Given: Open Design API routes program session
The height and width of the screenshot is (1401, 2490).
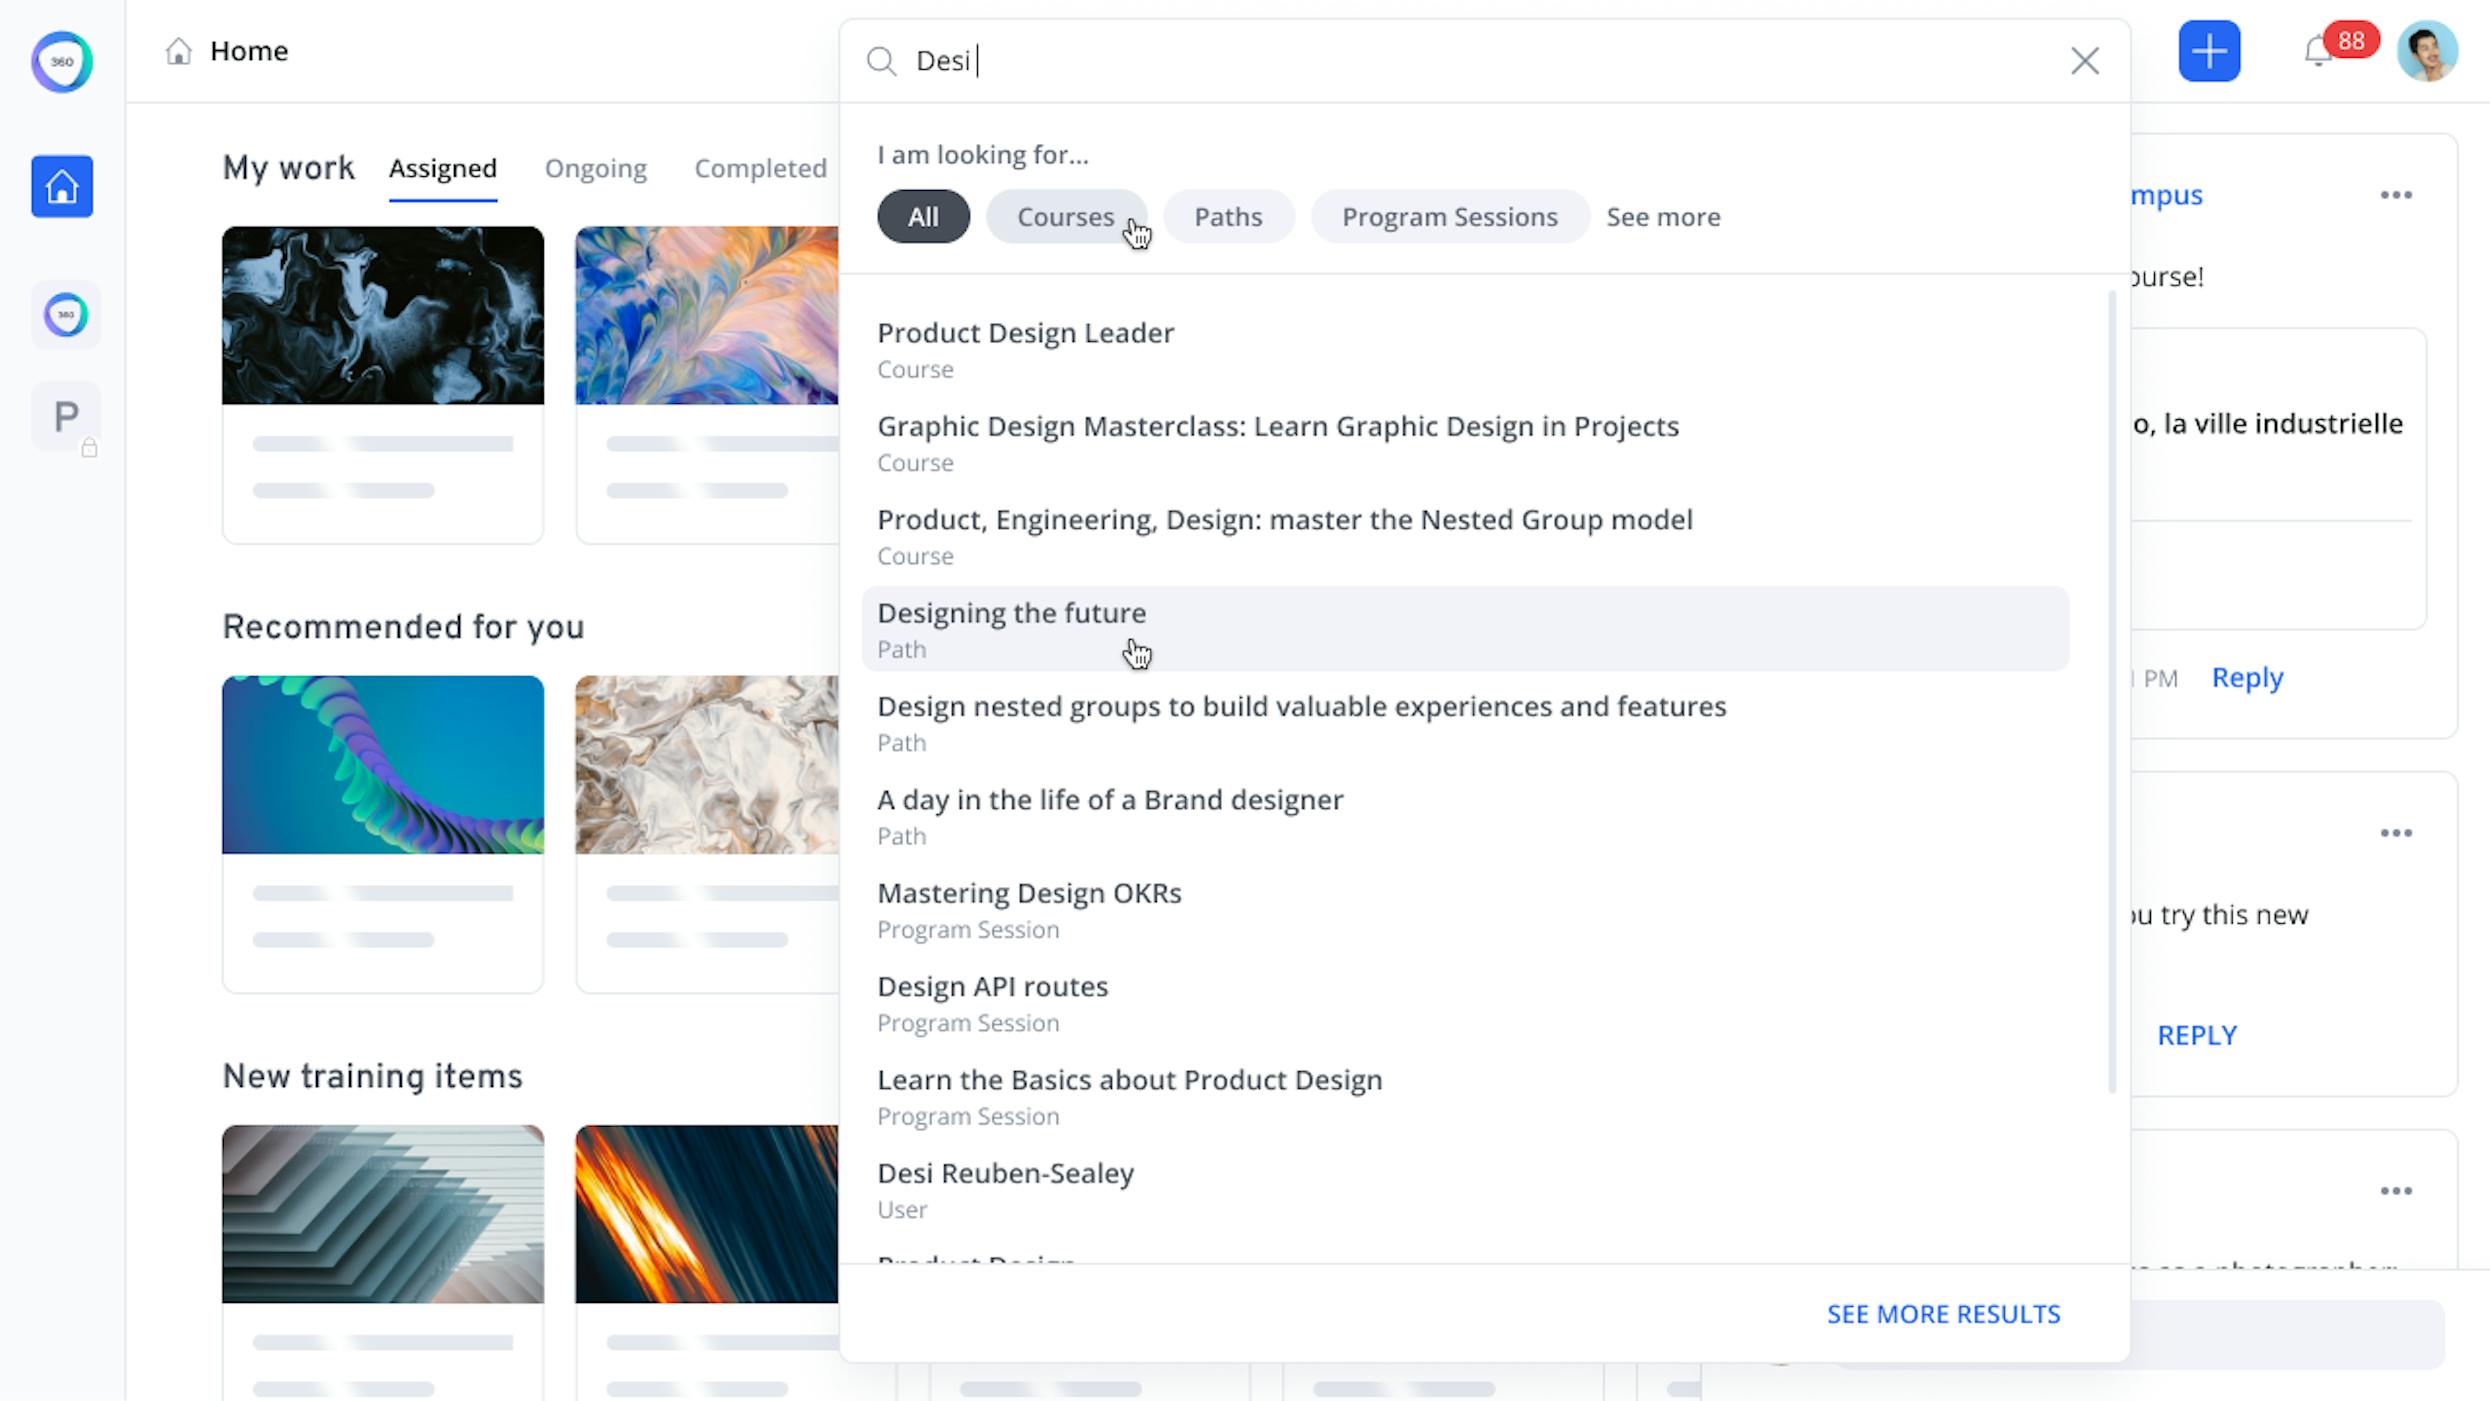Looking at the screenshot, I should click(1465, 1003).
